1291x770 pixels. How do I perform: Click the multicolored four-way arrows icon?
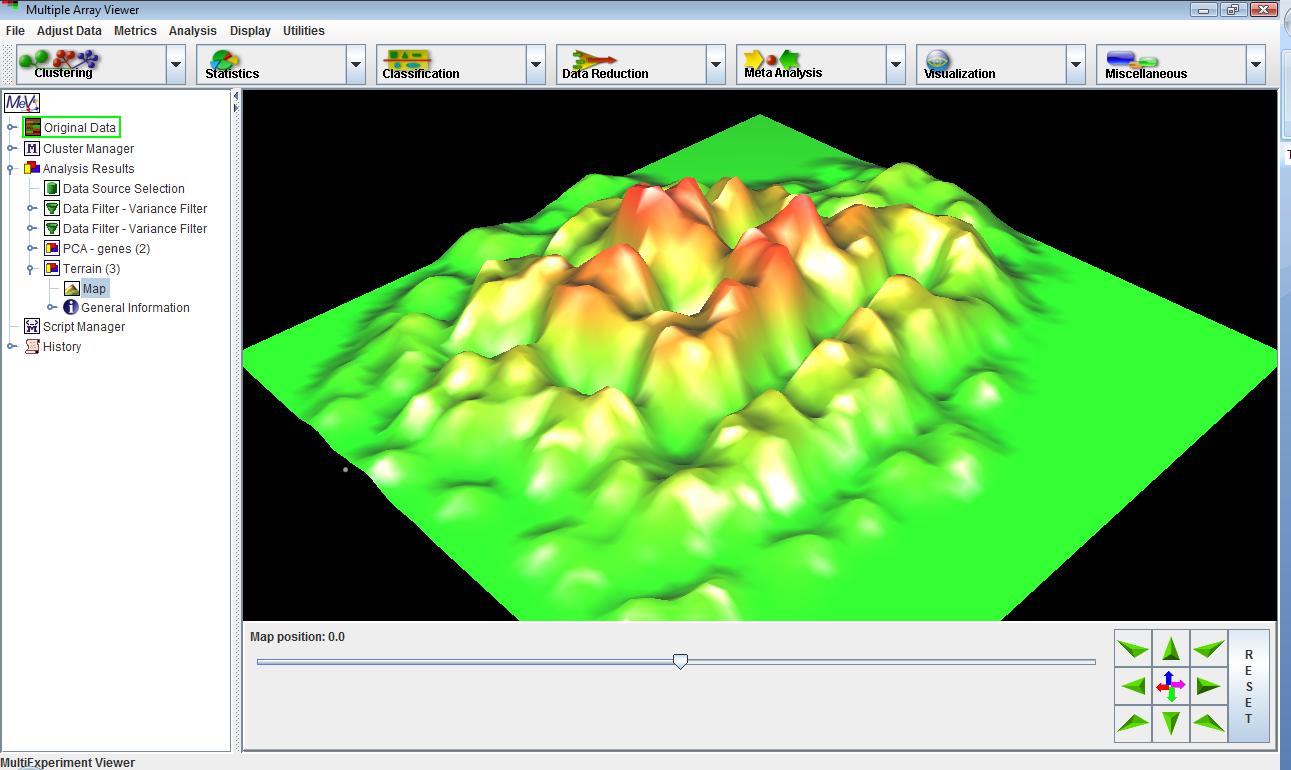click(x=1171, y=686)
